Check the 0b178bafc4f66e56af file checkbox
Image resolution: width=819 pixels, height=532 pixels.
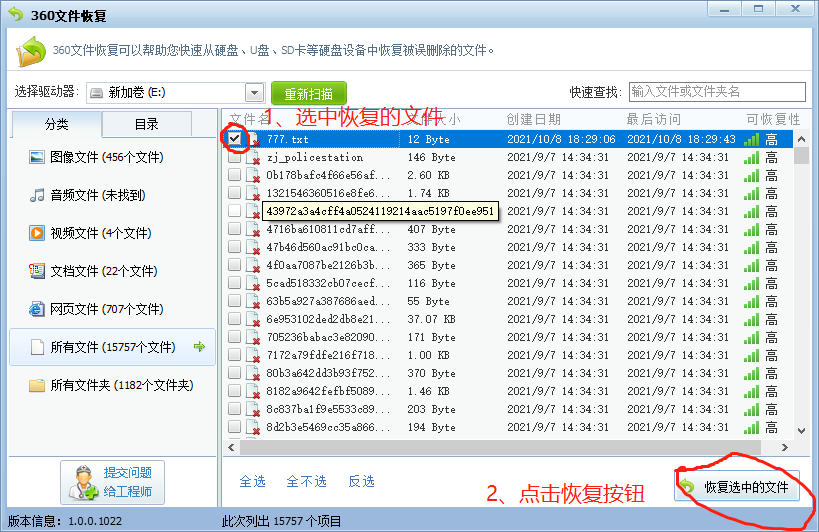[235, 175]
